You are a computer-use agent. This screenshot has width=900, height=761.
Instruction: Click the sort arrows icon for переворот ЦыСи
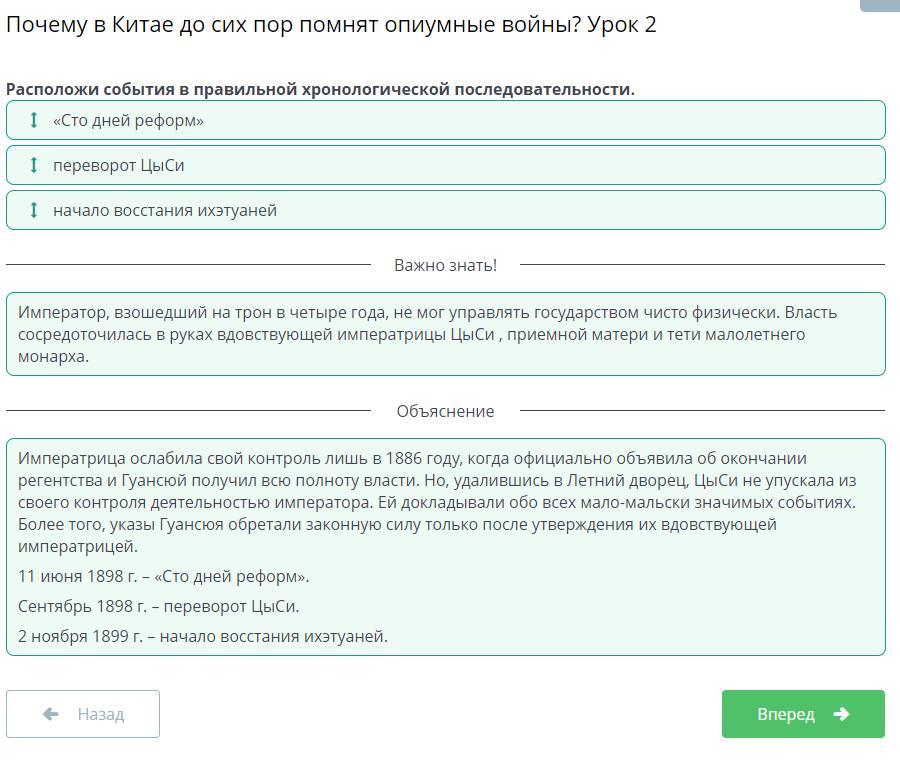33,165
